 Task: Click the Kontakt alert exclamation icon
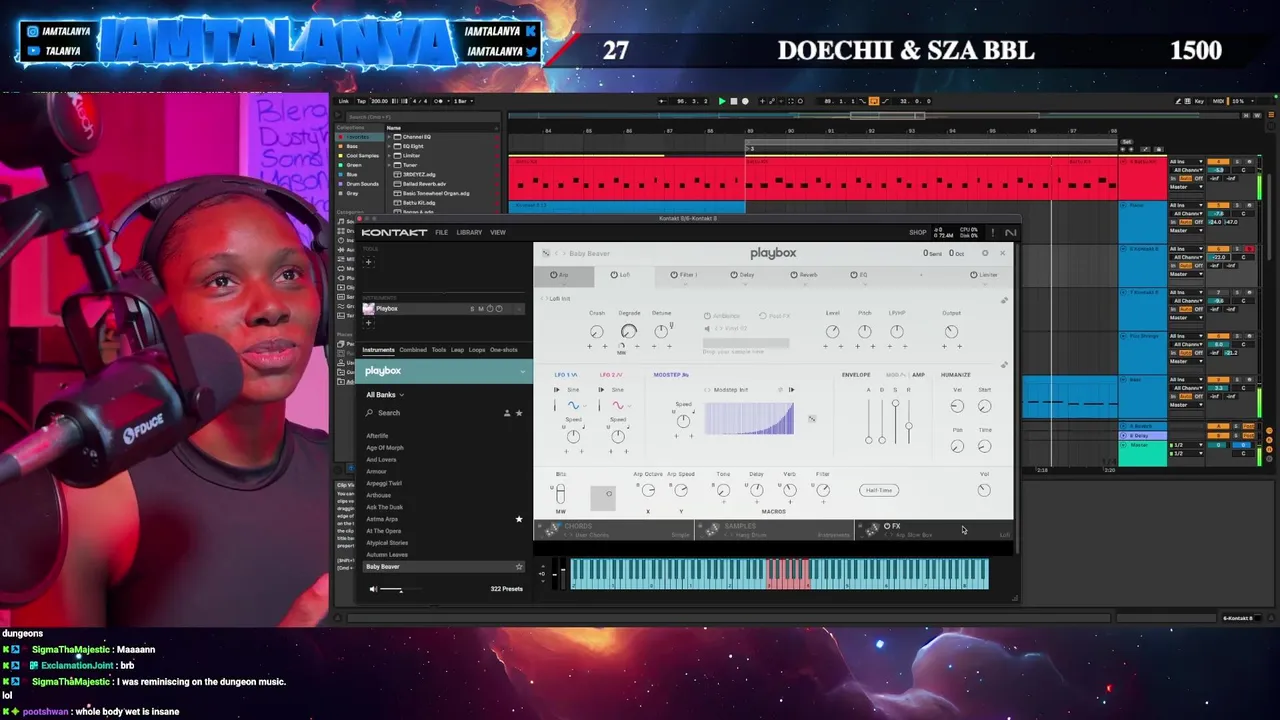tap(992, 233)
